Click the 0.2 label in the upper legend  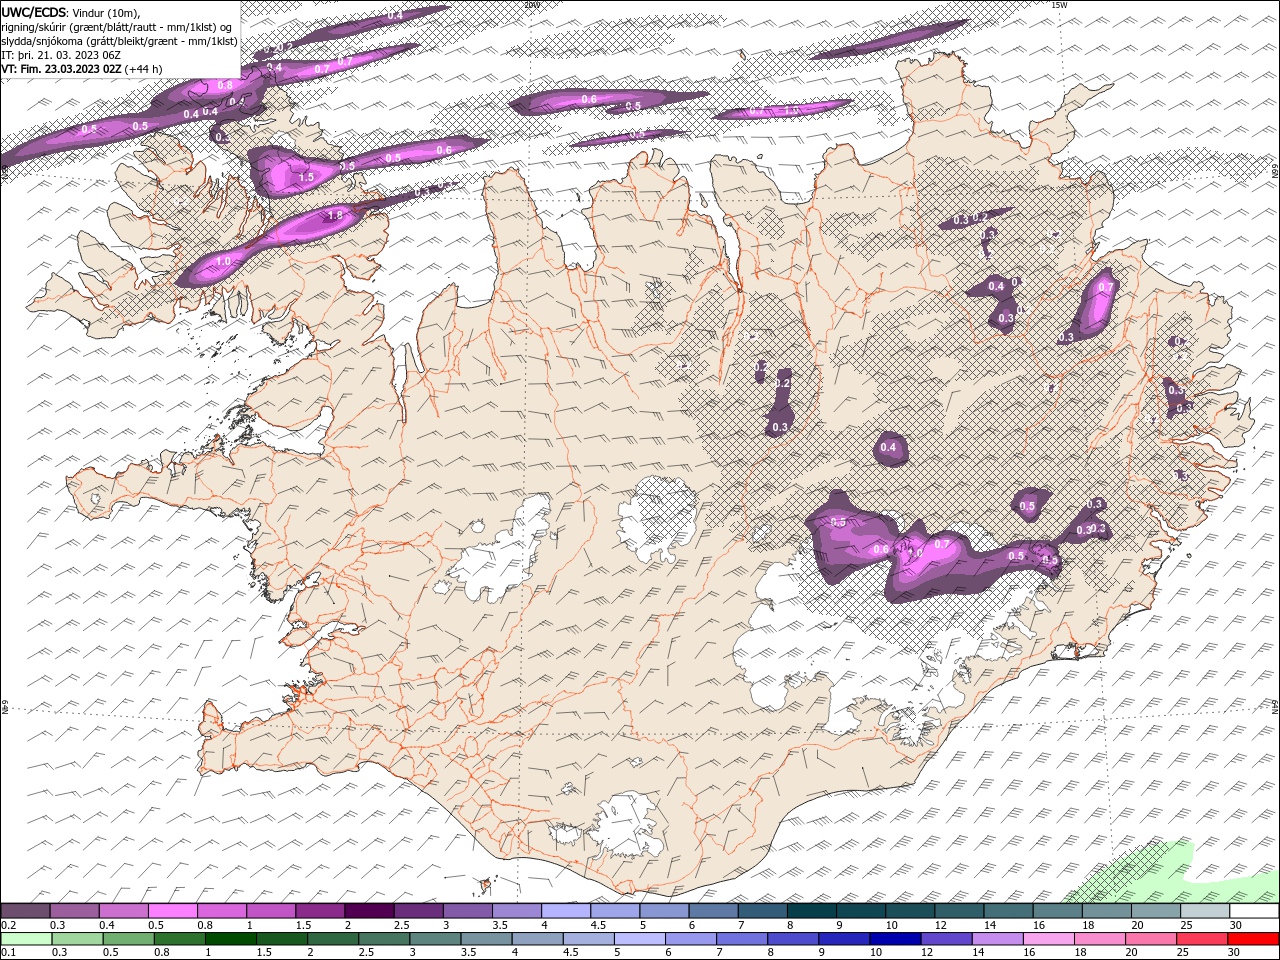(x=9, y=925)
